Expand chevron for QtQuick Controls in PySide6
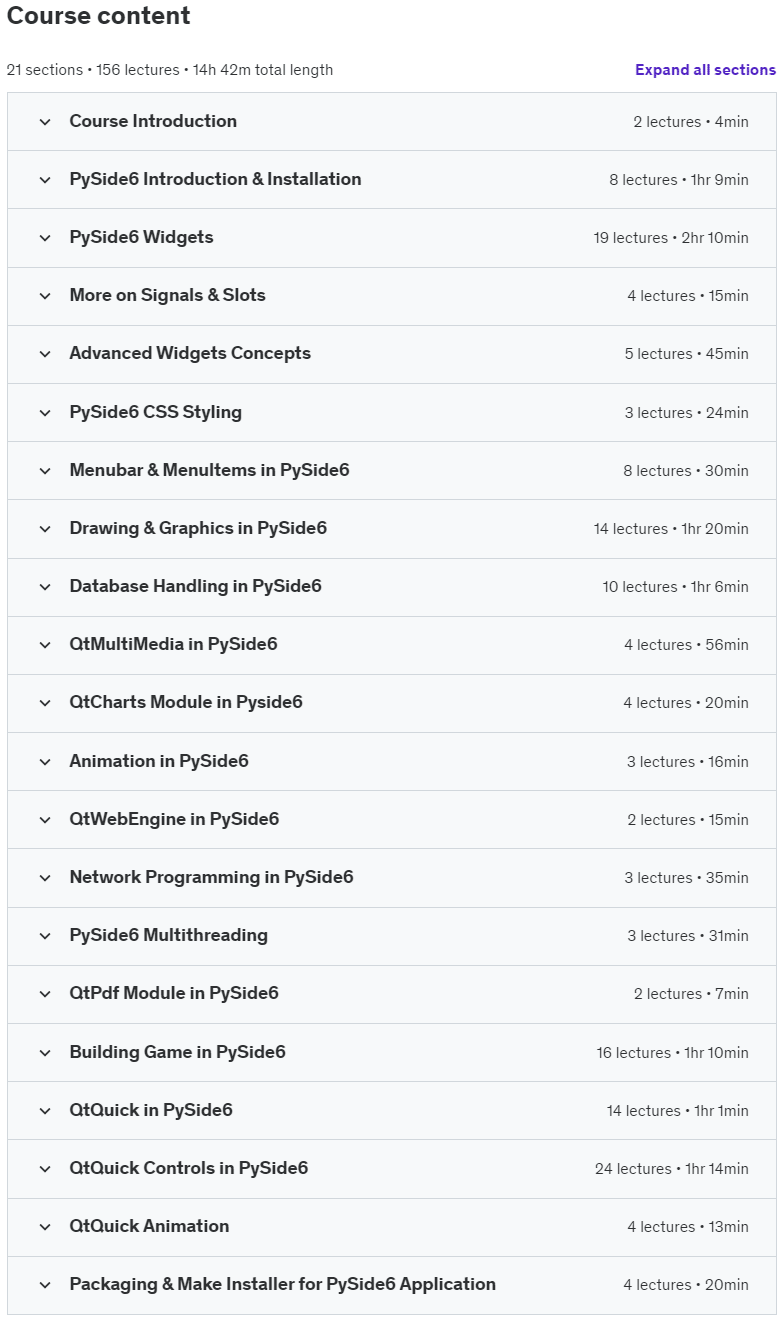This screenshot has width=781, height=1319. (45, 1169)
